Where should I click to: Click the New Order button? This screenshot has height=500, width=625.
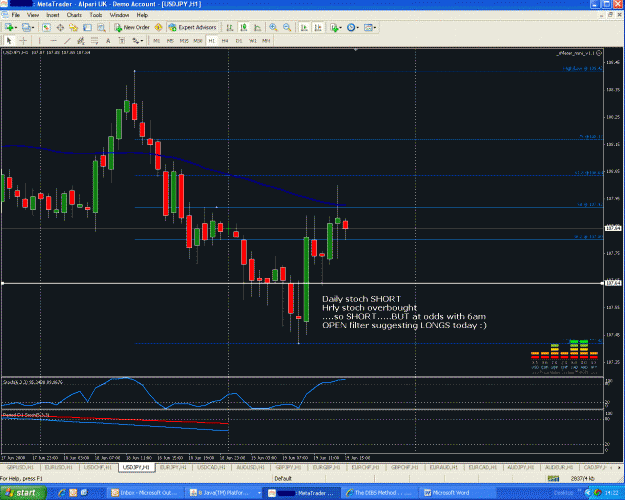(x=132, y=27)
